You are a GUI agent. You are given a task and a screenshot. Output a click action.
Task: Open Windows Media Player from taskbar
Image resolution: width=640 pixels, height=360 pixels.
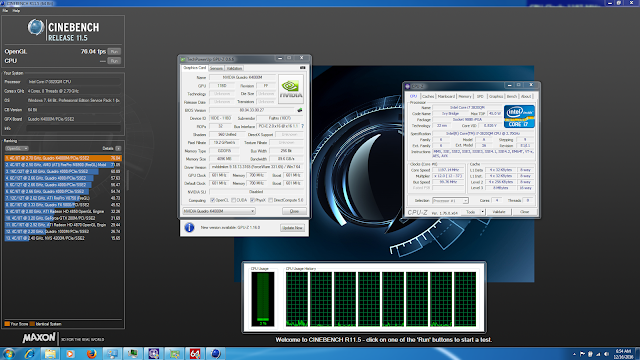tap(70, 354)
